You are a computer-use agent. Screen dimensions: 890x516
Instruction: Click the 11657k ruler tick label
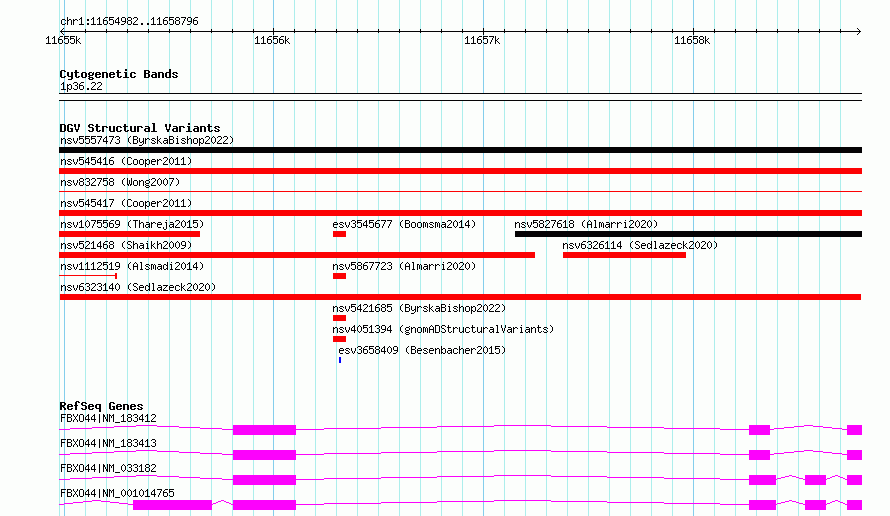pos(482,40)
